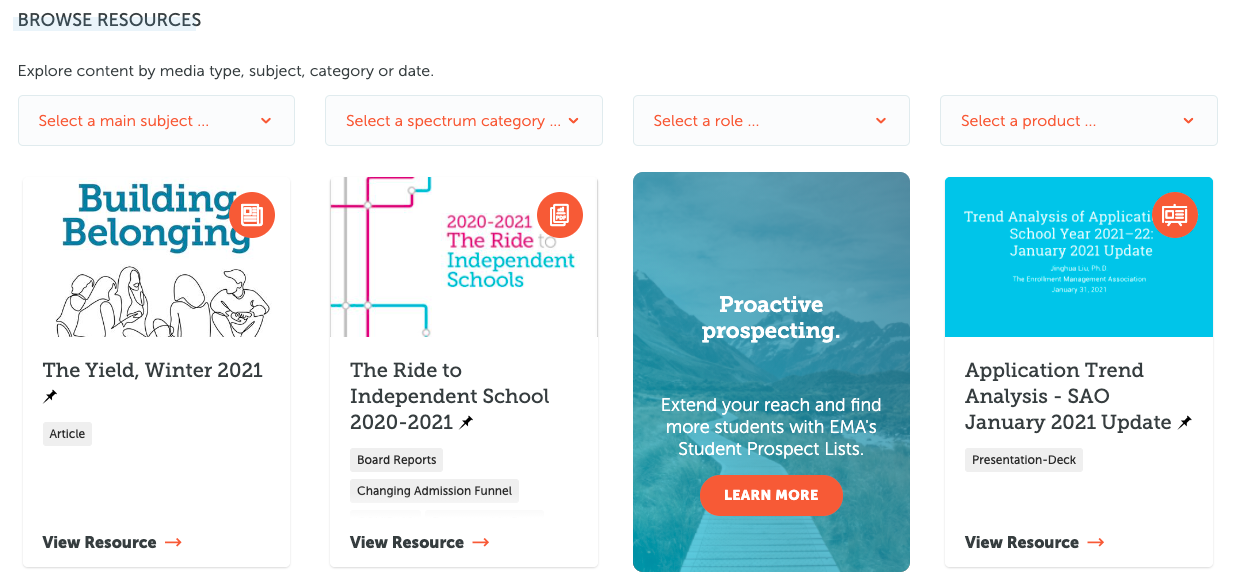Click arrow icon beside Trend Analysis View Resource
The width and height of the screenshot is (1237, 583).
[1096, 542]
